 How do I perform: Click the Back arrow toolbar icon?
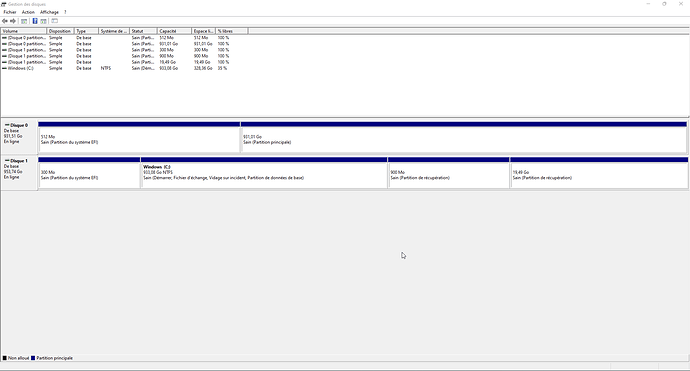(5, 21)
